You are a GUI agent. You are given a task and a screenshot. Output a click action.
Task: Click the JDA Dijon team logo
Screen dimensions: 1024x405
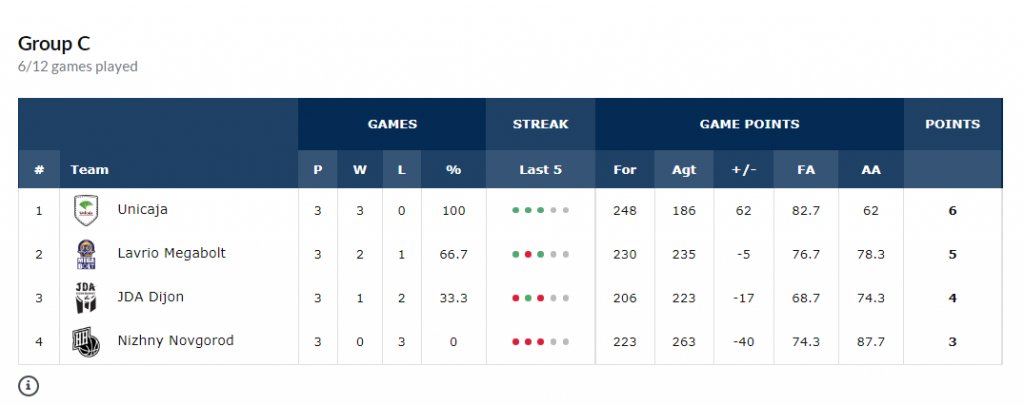click(86, 298)
